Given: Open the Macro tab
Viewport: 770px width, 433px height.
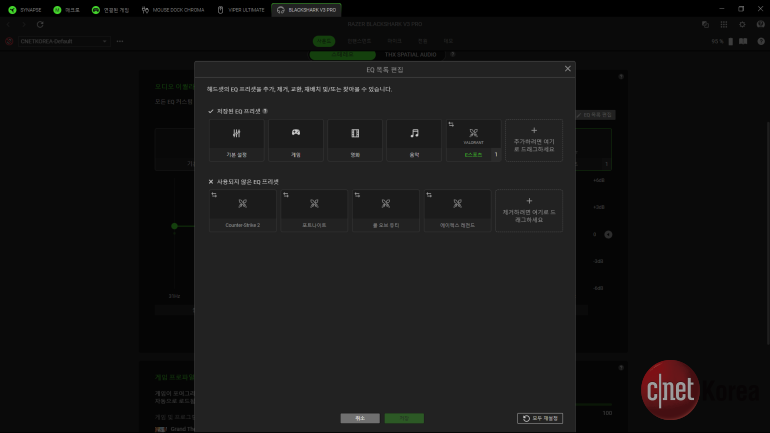Looking at the screenshot, I should click(x=66, y=10).
